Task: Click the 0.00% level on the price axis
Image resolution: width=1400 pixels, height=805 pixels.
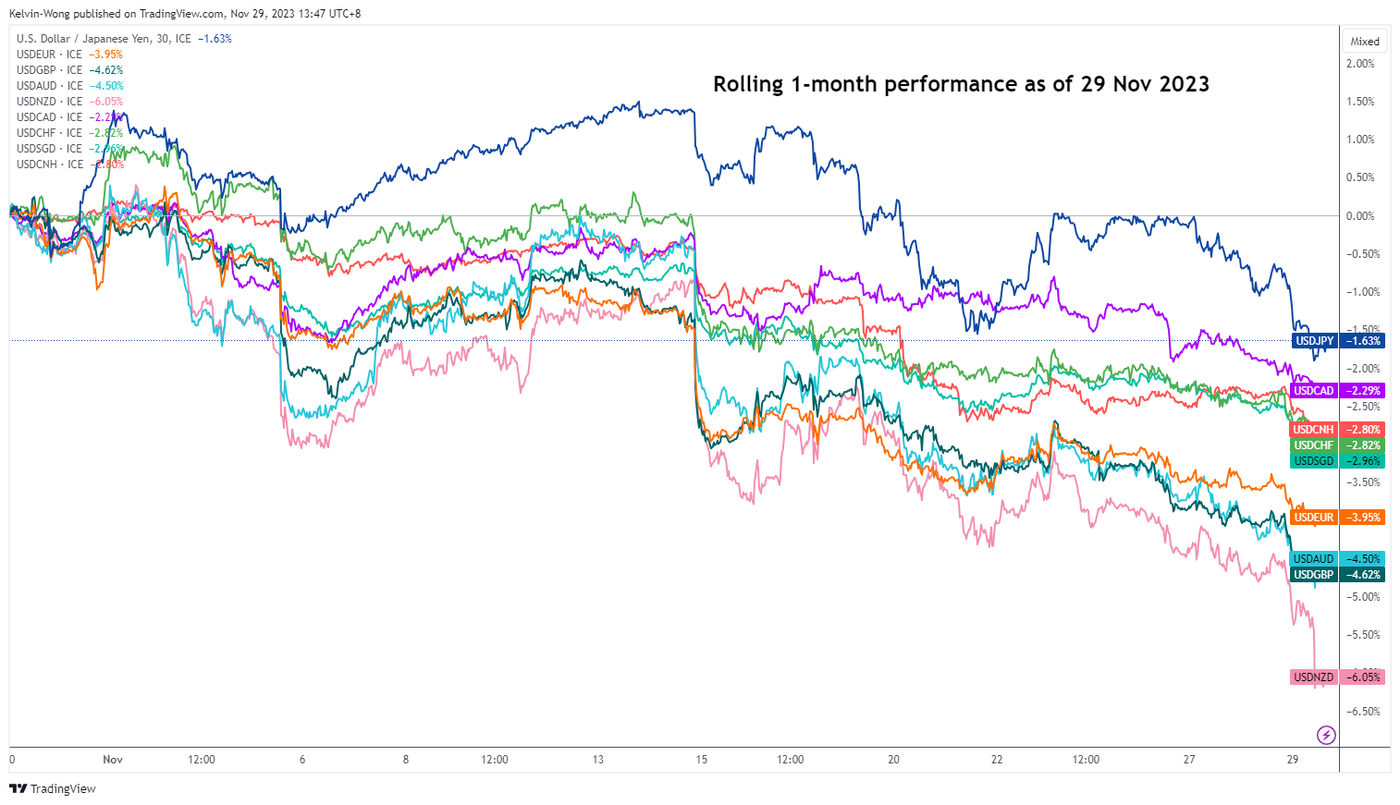Action: tap(1360, 216)
